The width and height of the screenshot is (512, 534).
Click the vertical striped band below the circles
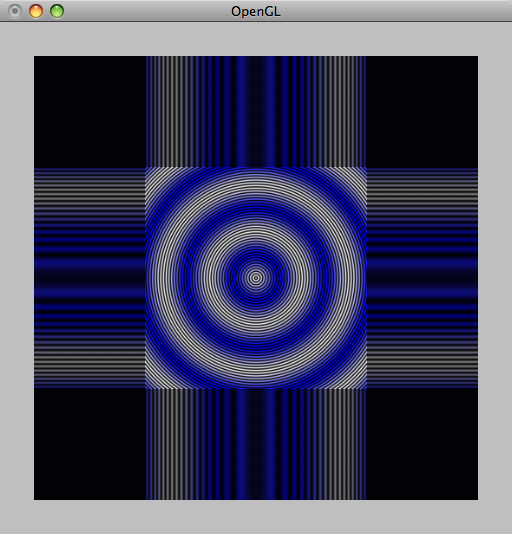pos(256,444)
